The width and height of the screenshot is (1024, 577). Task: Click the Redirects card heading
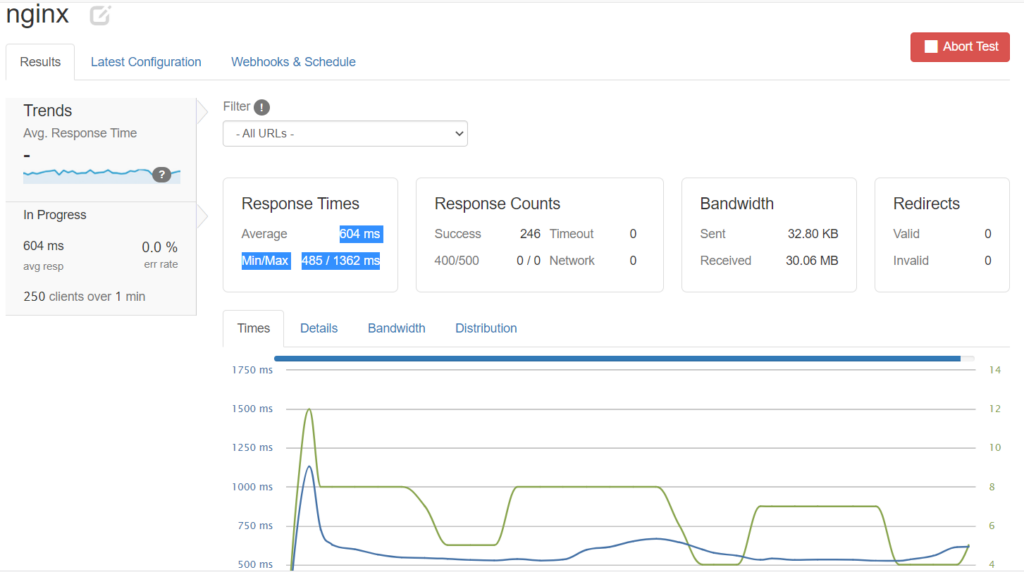coord(926,204)
